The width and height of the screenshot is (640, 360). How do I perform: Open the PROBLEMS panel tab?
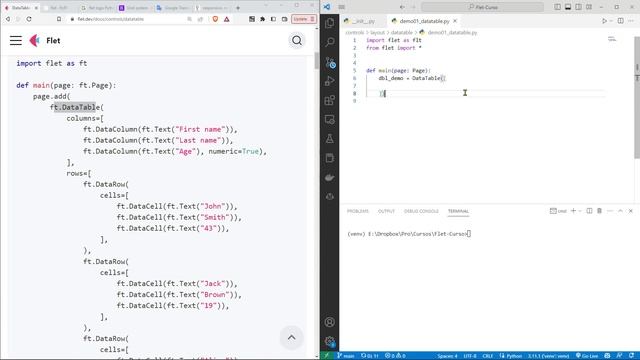click(358, 211)
